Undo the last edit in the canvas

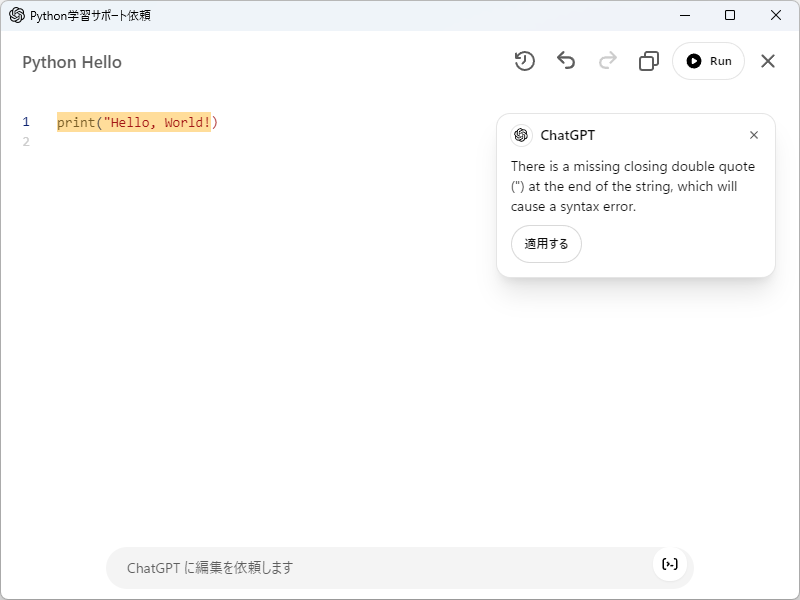click(x=566, y=60)
